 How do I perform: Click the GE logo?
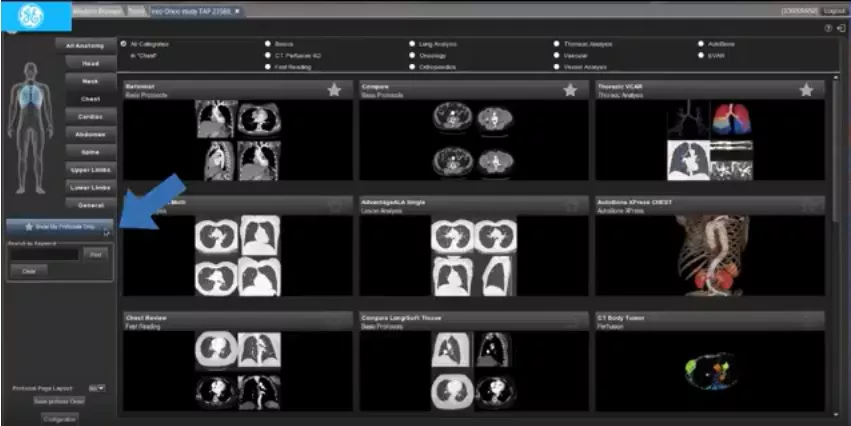click(30, 16)
